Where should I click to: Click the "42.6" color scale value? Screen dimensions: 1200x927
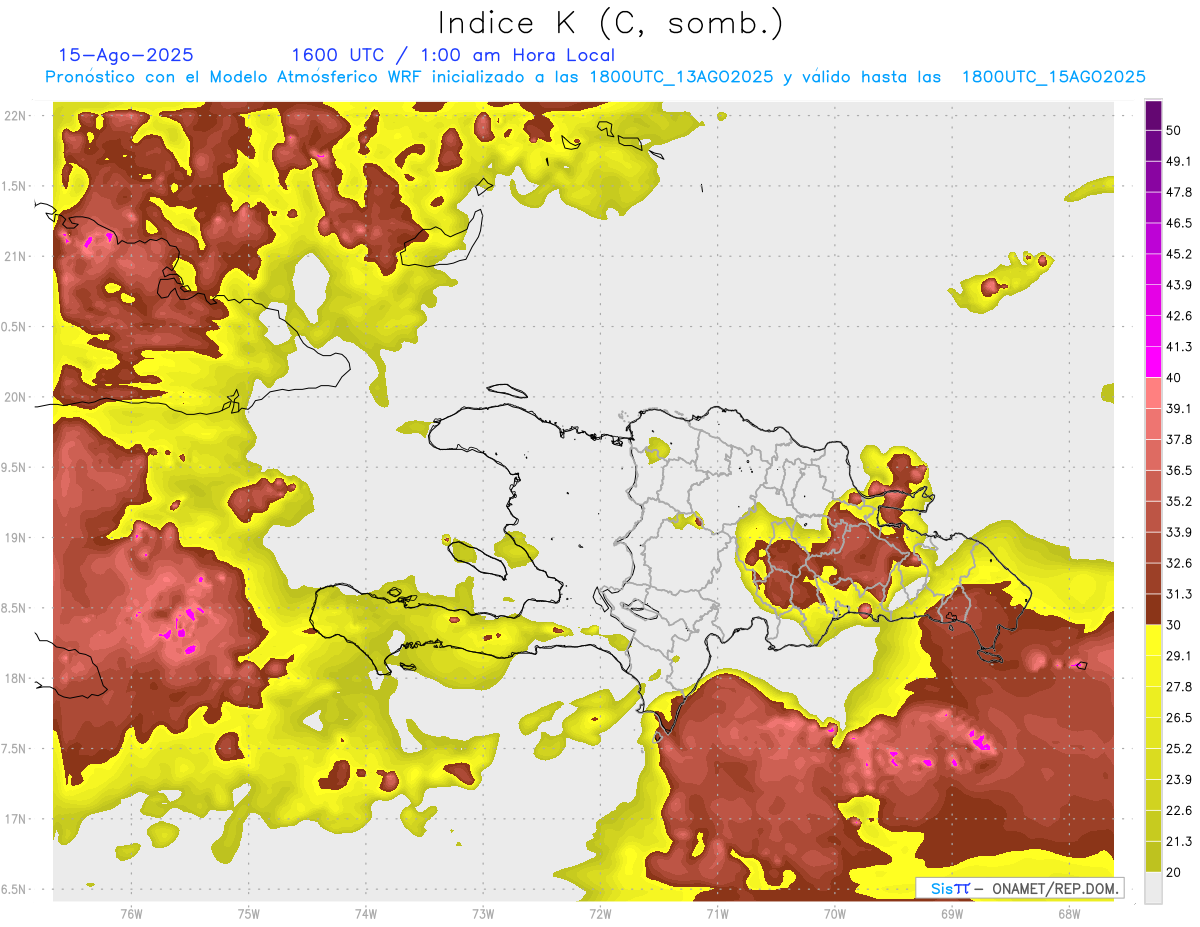(1179, 316)
